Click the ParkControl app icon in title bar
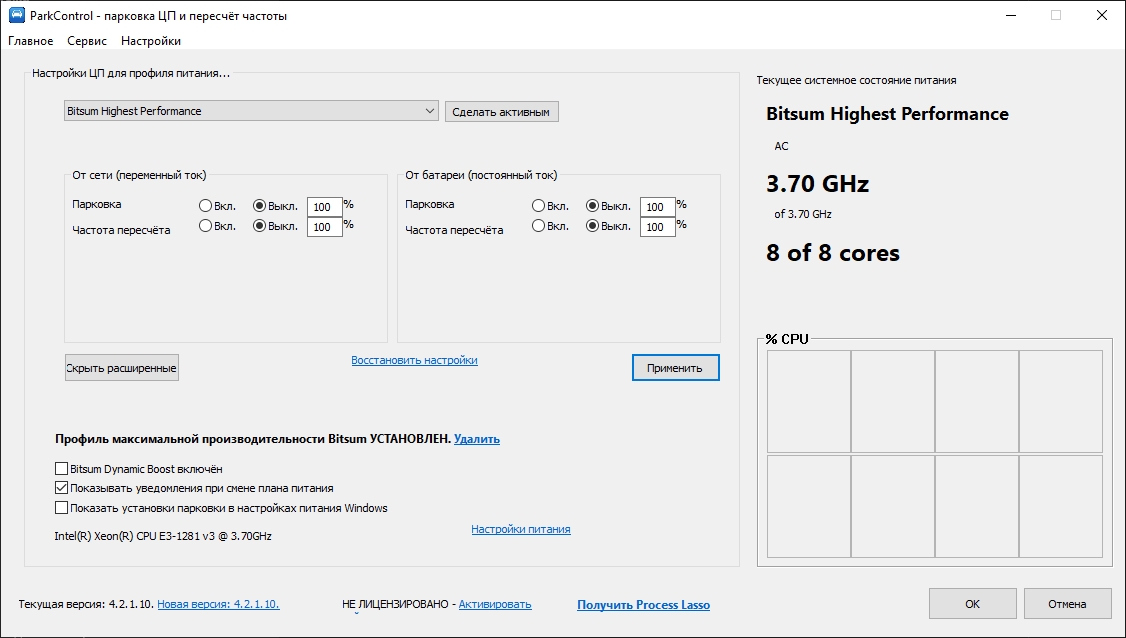1126x638 pixels. [16, 15]
